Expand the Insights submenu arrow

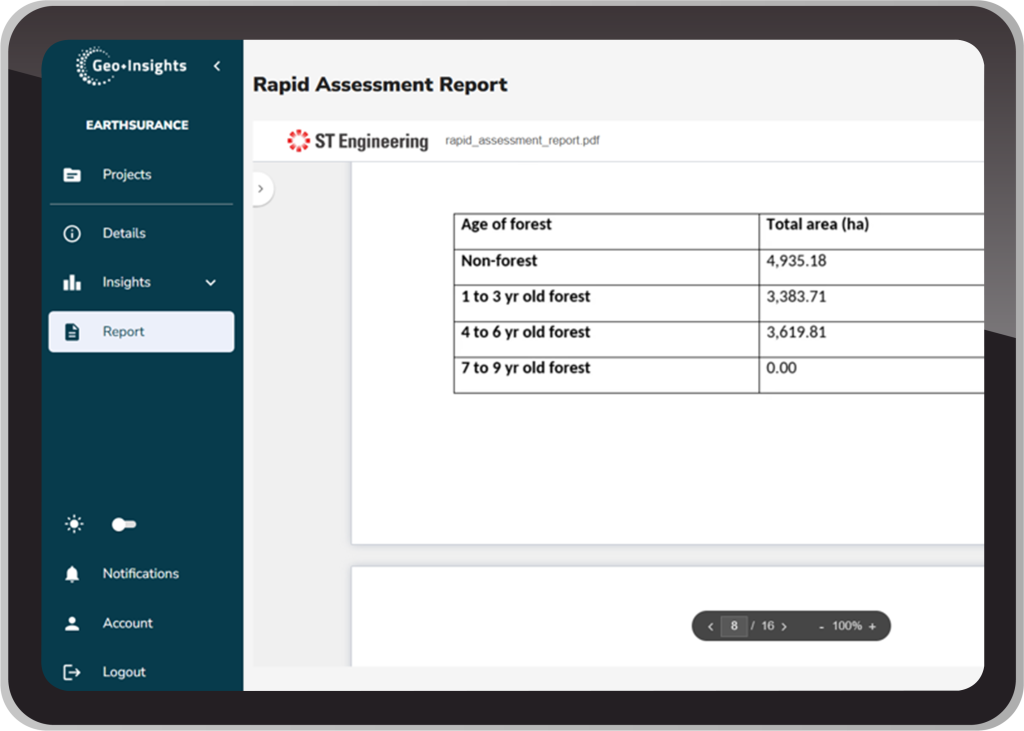pyautogui.click(x=211, y=283)
